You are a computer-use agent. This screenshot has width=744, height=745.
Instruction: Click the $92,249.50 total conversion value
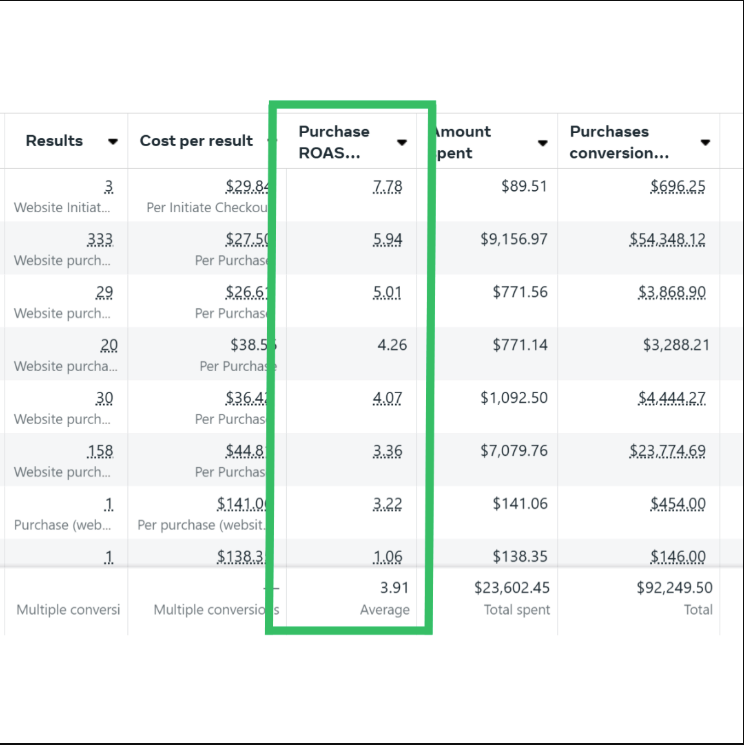click(x=674, y=588)
